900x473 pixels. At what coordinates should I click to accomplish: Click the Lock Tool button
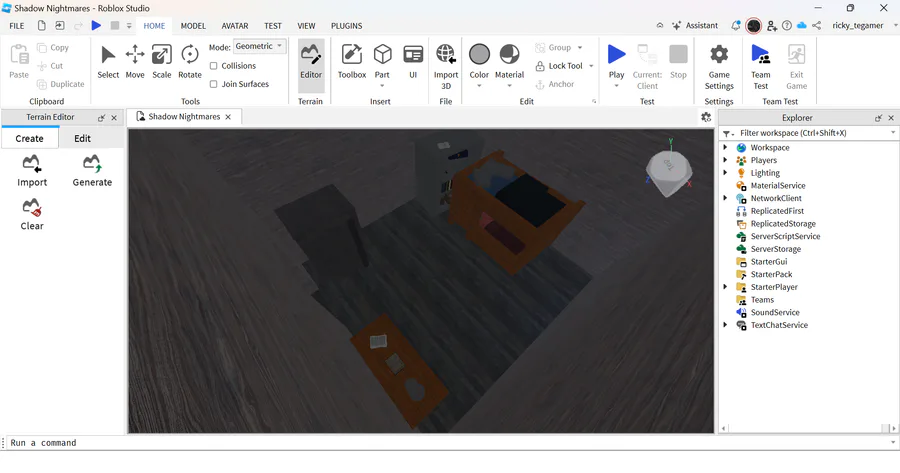click(x=560, y=66)
